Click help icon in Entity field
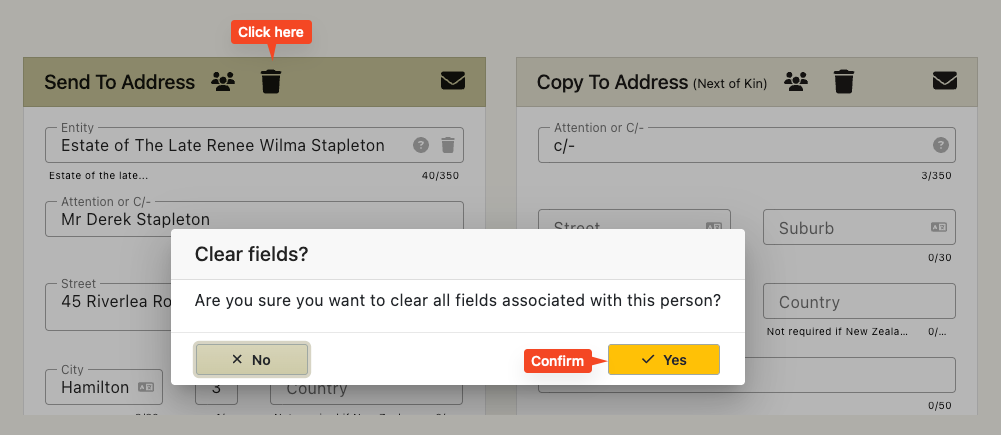This screenshot has width=1001, height=435. point(420,145)
